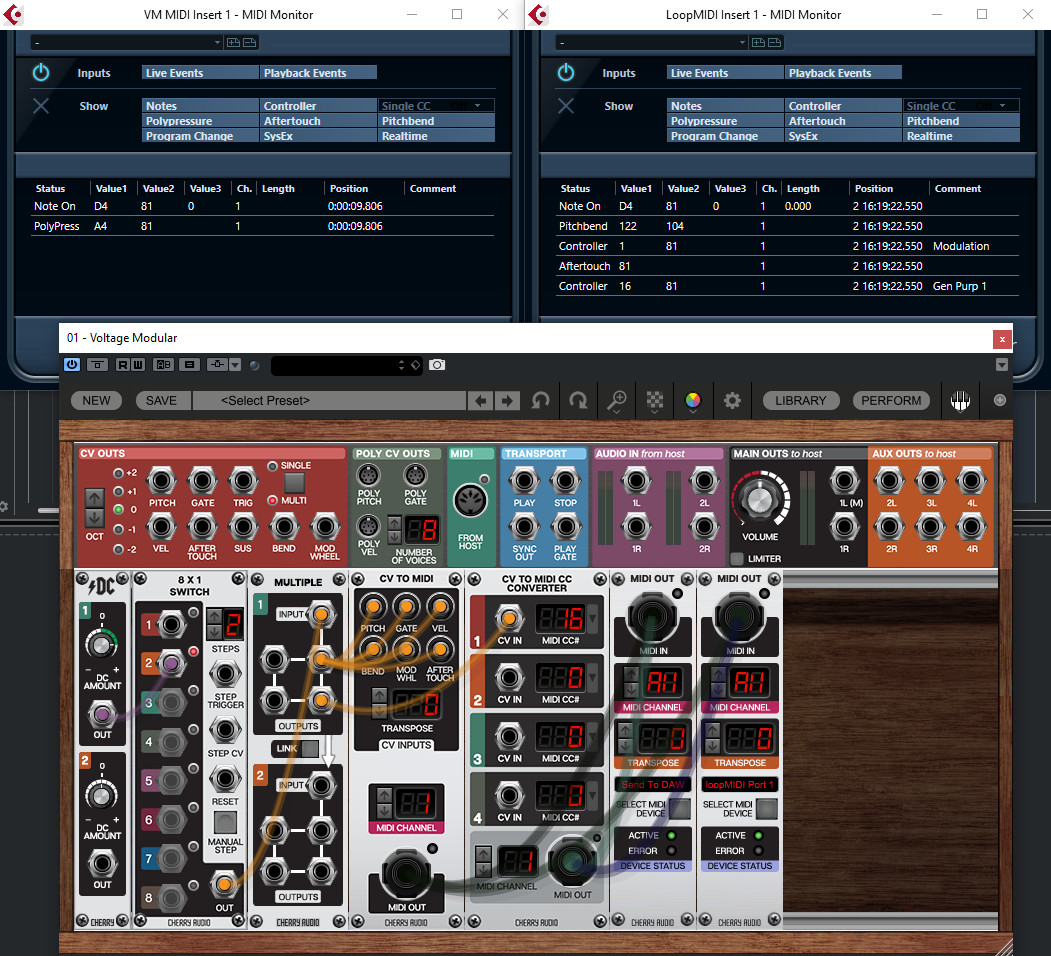Toggle Playback Events in VM MIDI monitor
Viewport: 1051px width, 956px height.
coord(318,72)
